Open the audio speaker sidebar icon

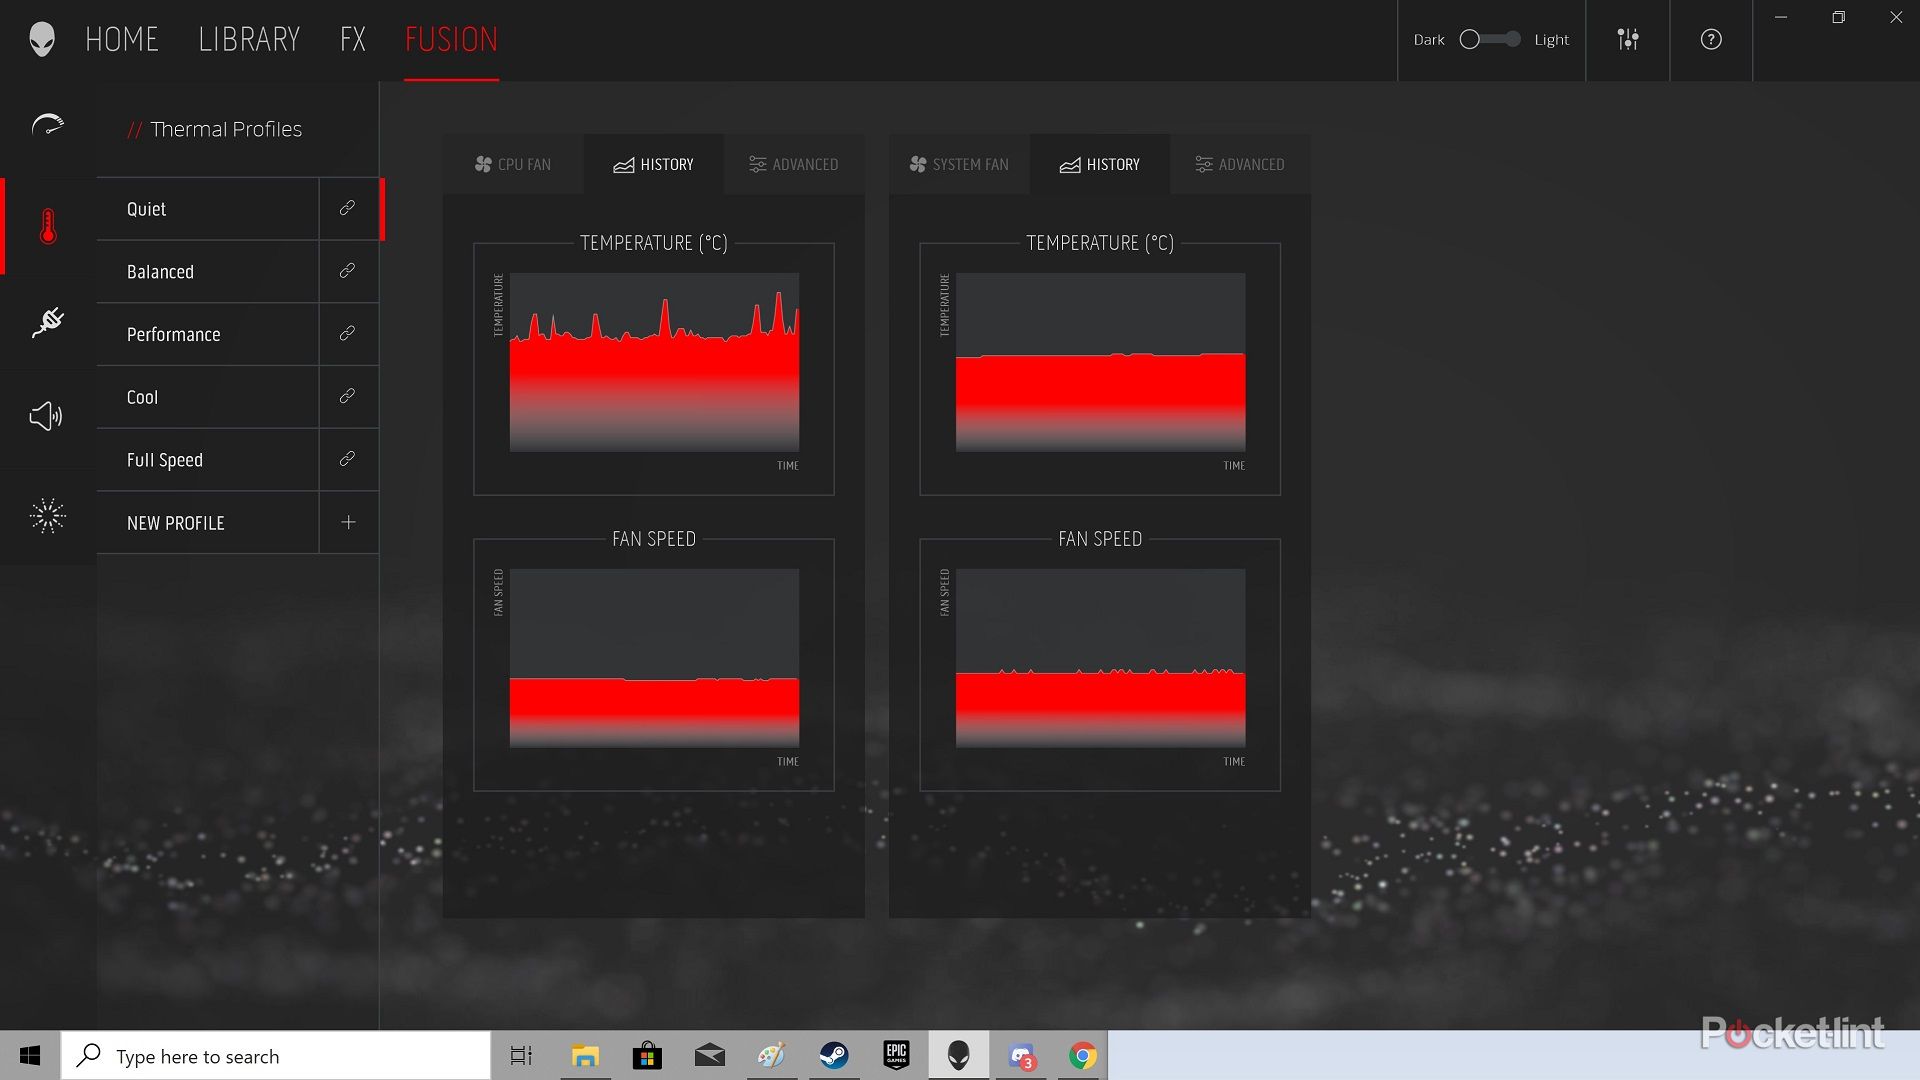click(46, 416)
